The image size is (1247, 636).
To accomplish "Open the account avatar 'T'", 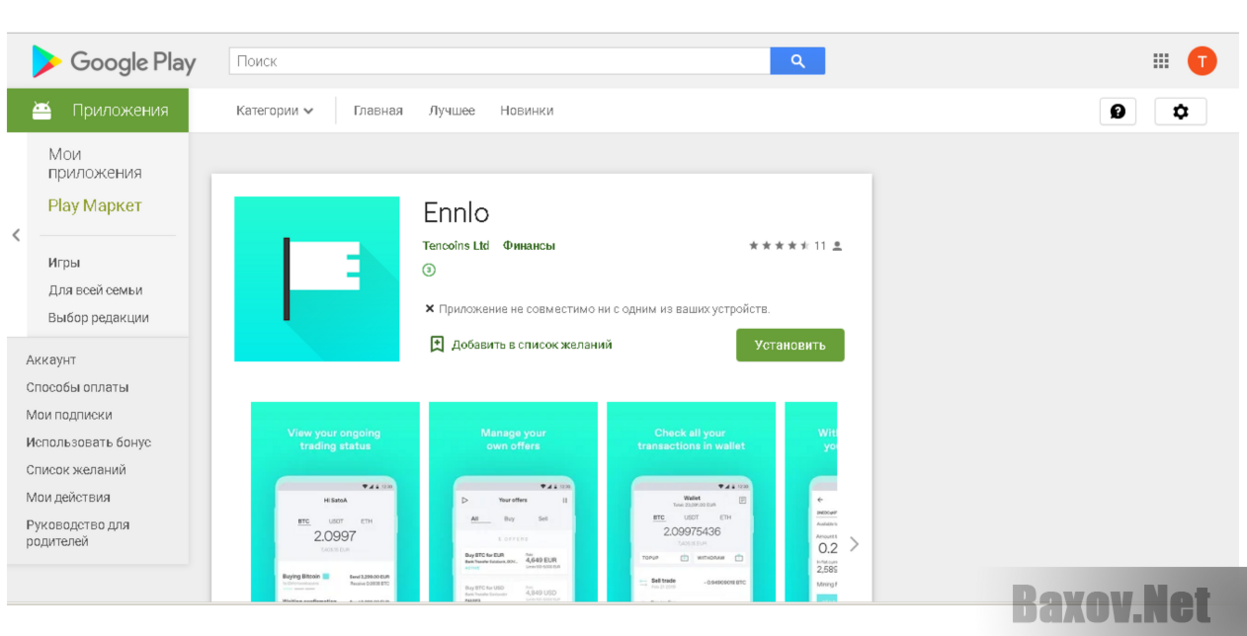I will pyautogui.click(x=1202, y=61).
